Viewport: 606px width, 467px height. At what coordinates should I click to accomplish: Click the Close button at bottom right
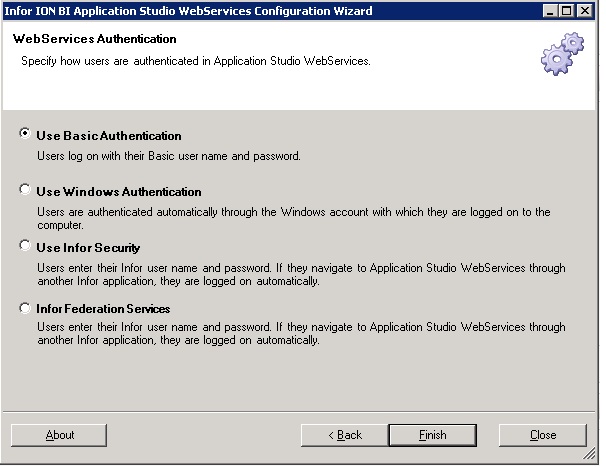(x=543, y=435)
